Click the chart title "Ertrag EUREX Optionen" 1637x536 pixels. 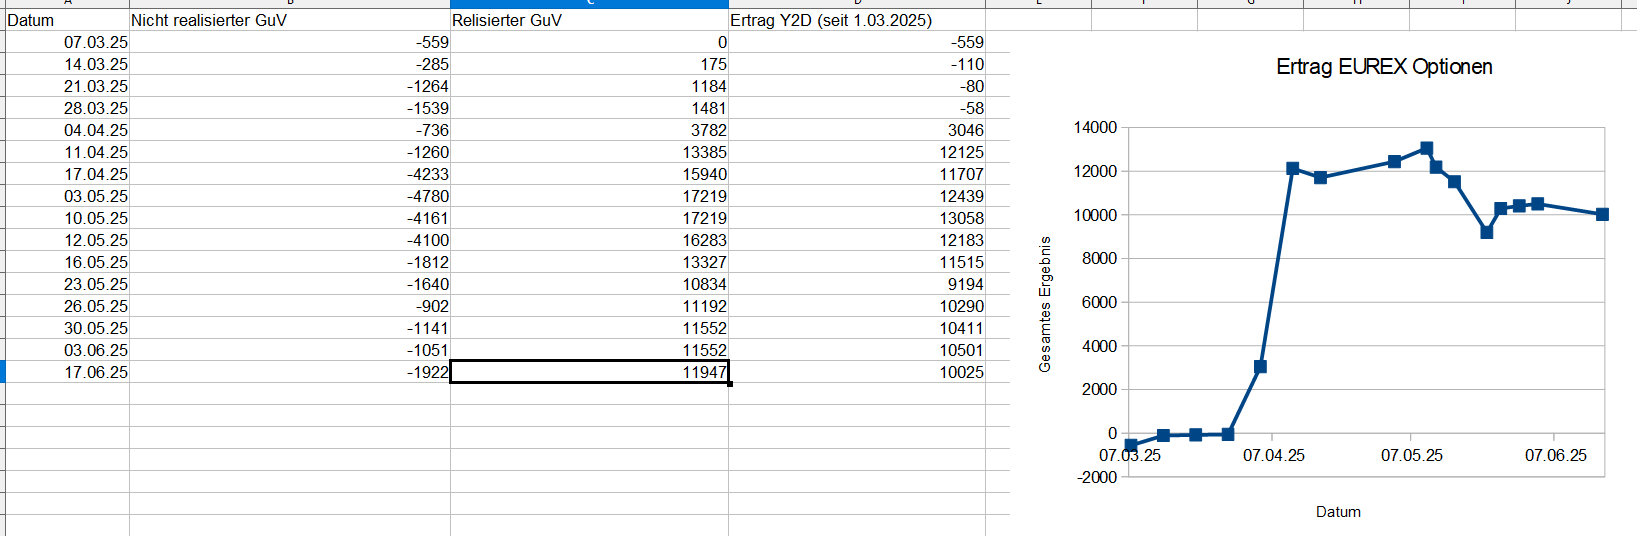1384,67
